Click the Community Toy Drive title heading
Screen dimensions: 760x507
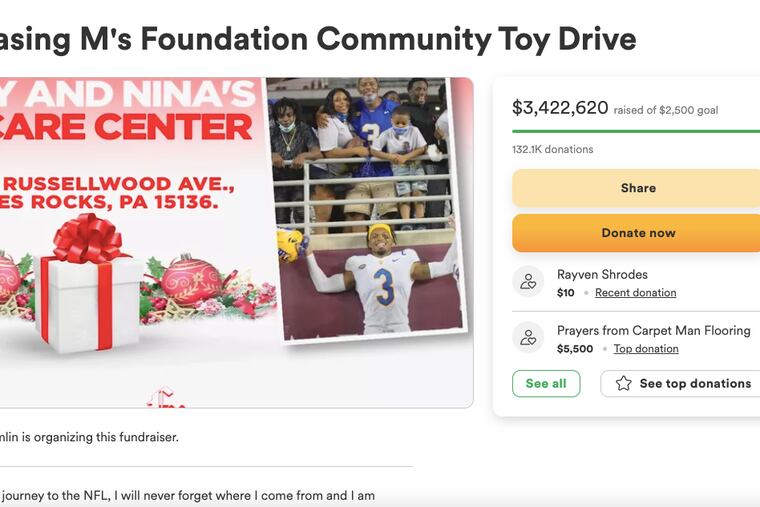[318, 39]
